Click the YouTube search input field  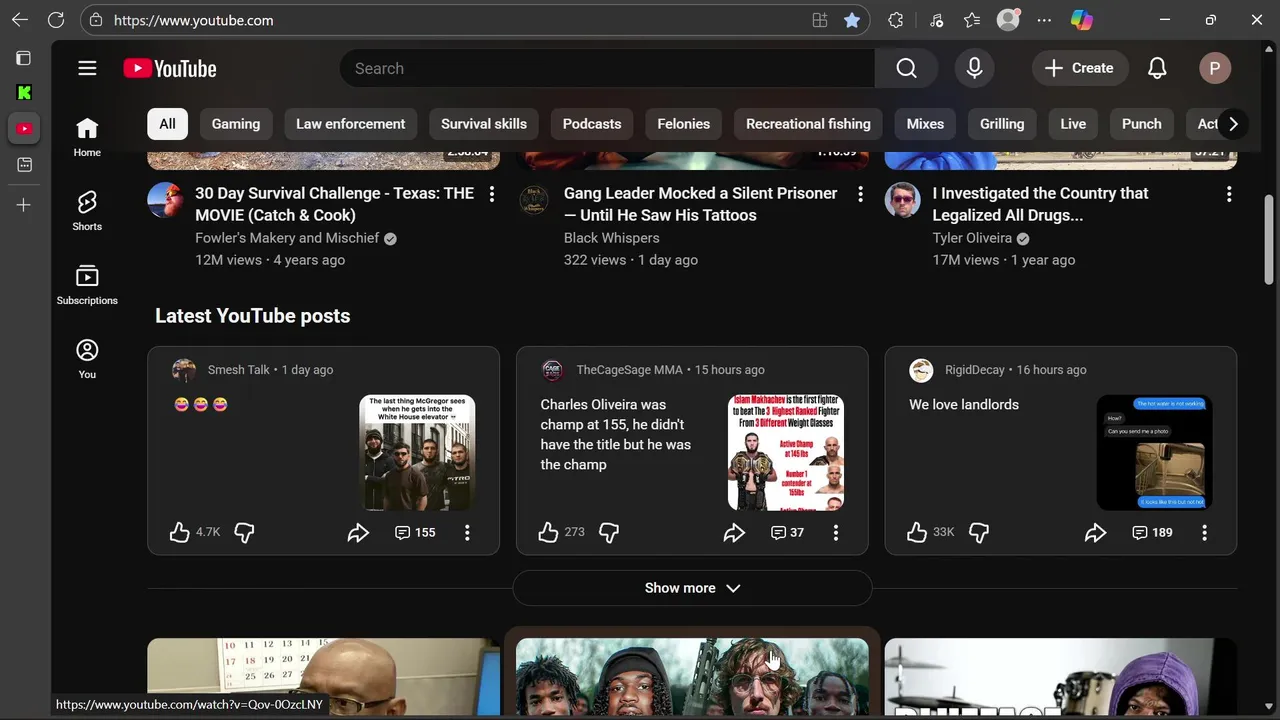(x=607, y=68)
